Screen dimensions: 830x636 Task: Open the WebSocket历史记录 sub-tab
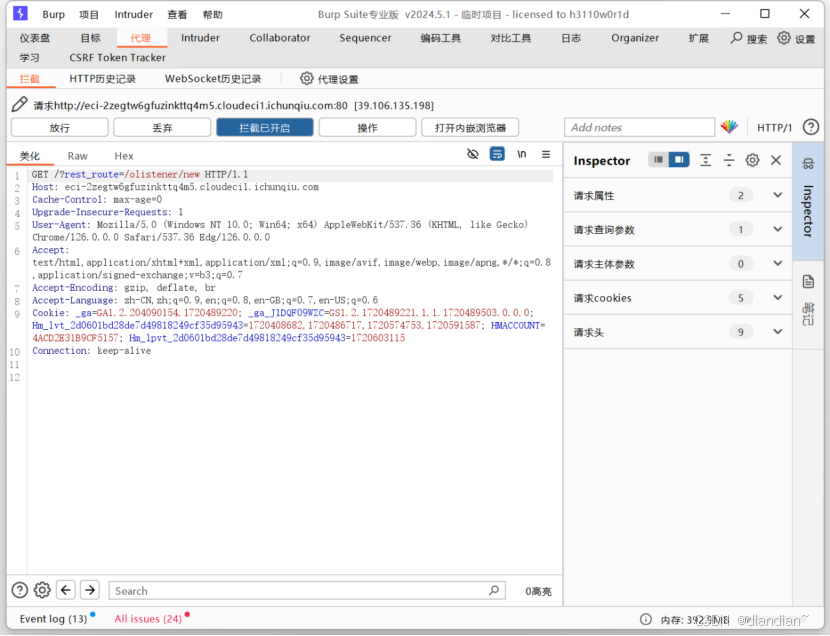click(213, 79)
